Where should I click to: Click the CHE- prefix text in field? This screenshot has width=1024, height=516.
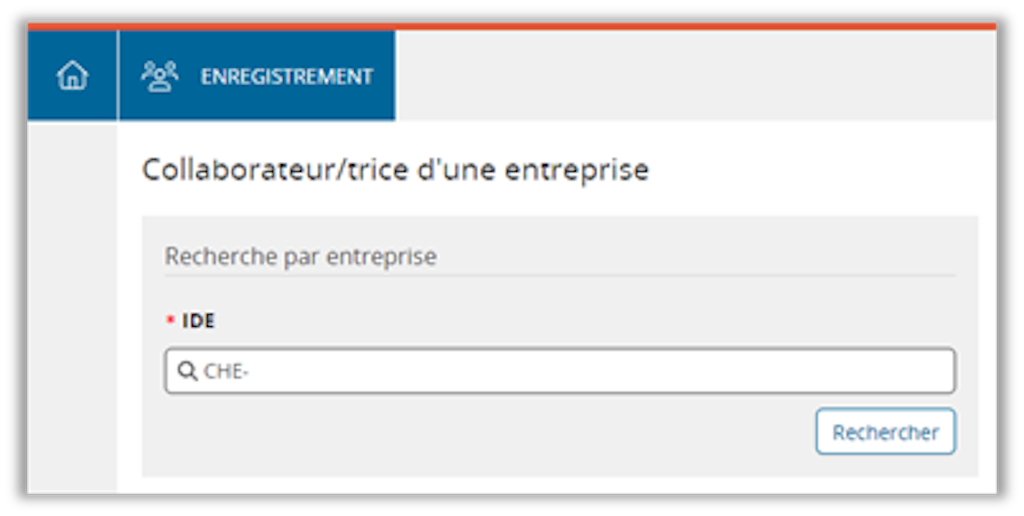(x=226, y=372)
